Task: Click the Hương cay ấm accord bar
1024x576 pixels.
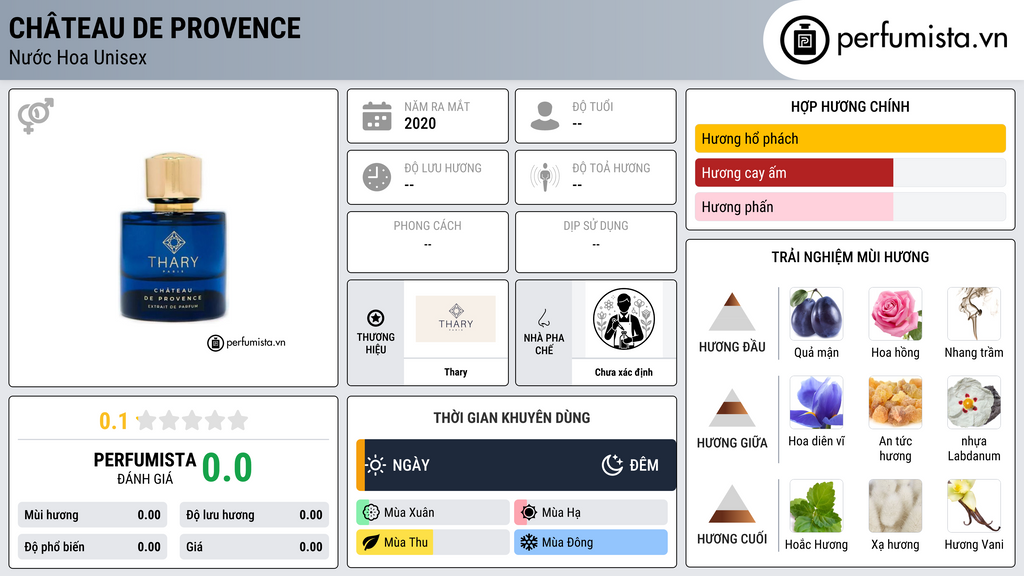Action: click(x=850, y=173)
